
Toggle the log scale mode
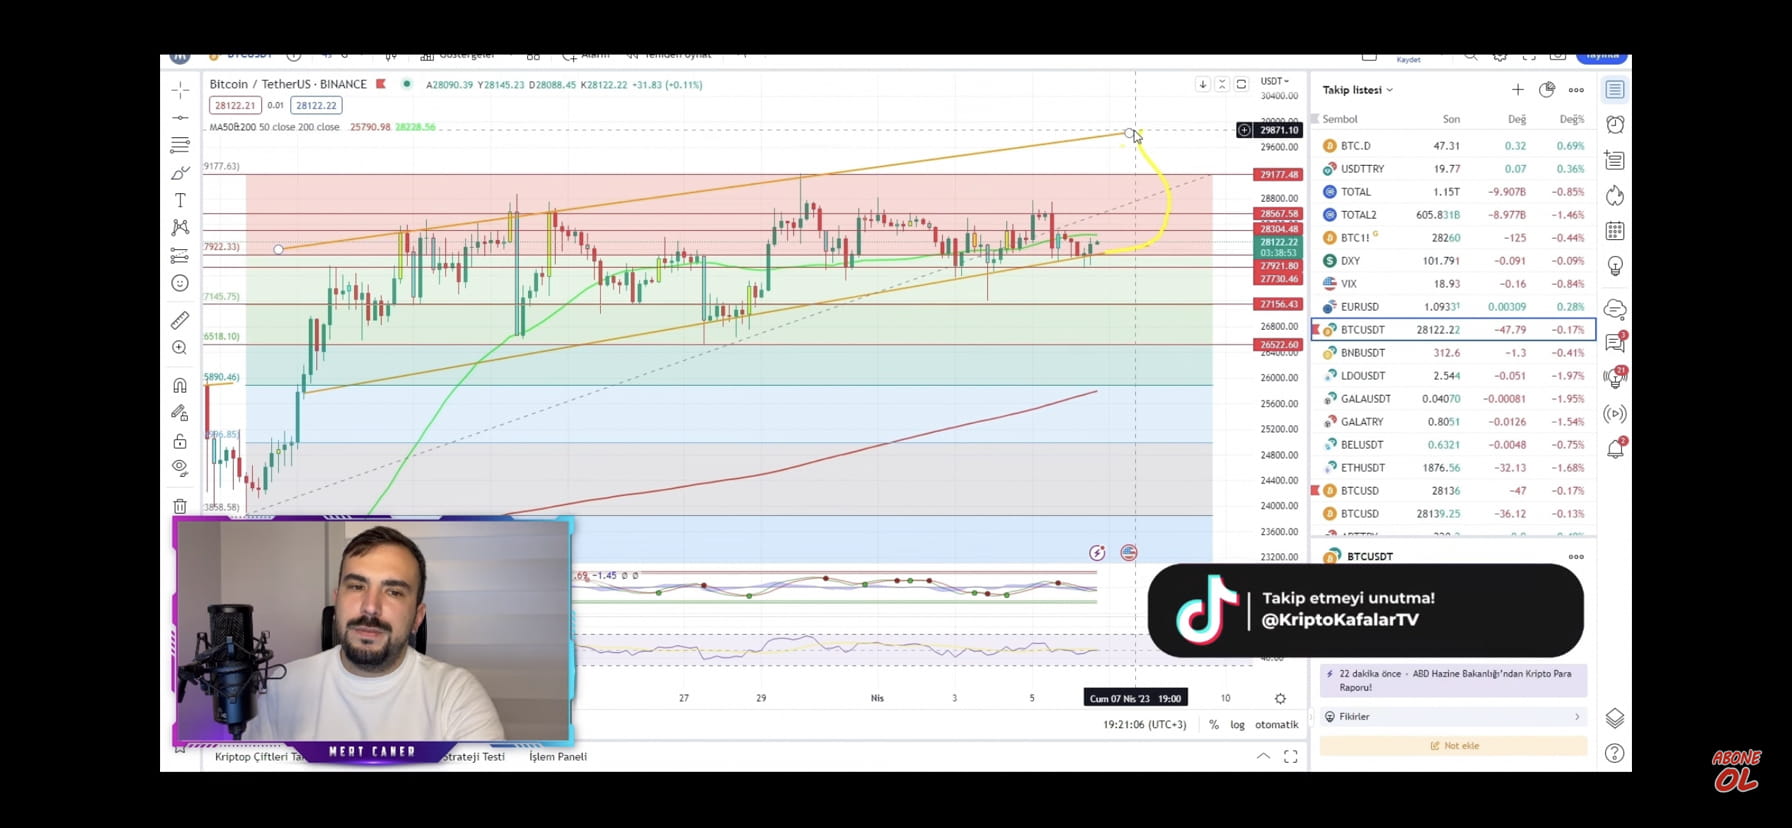(x=1238, y=725)
